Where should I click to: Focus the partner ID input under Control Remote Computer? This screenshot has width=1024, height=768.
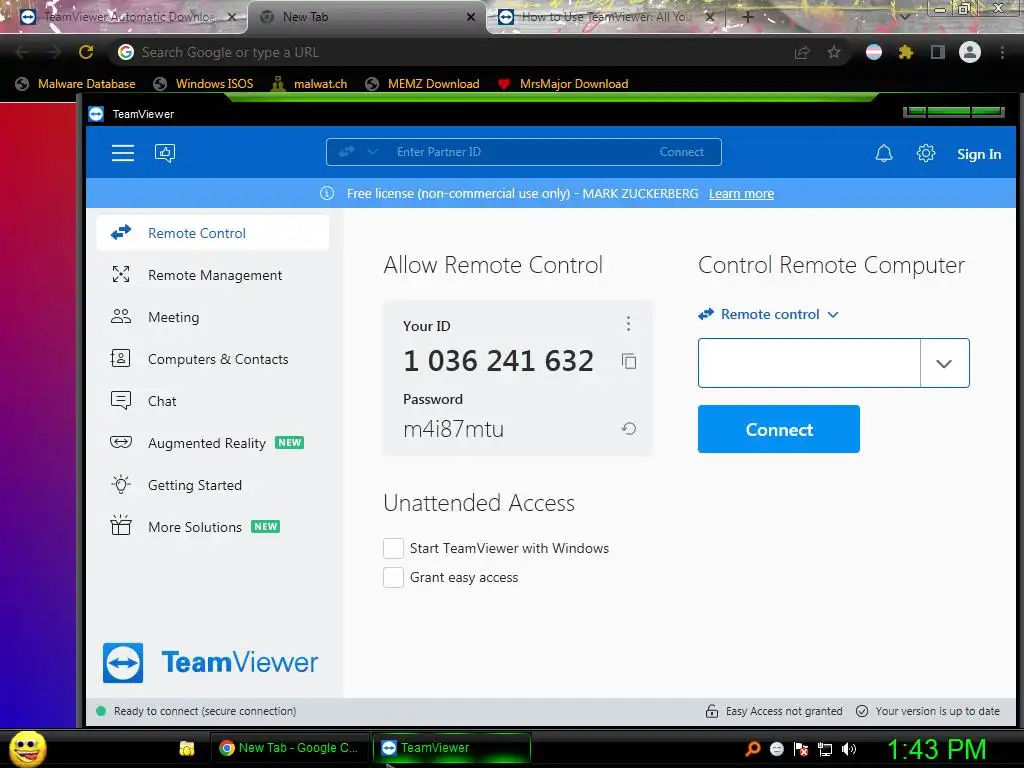[809, 363]
